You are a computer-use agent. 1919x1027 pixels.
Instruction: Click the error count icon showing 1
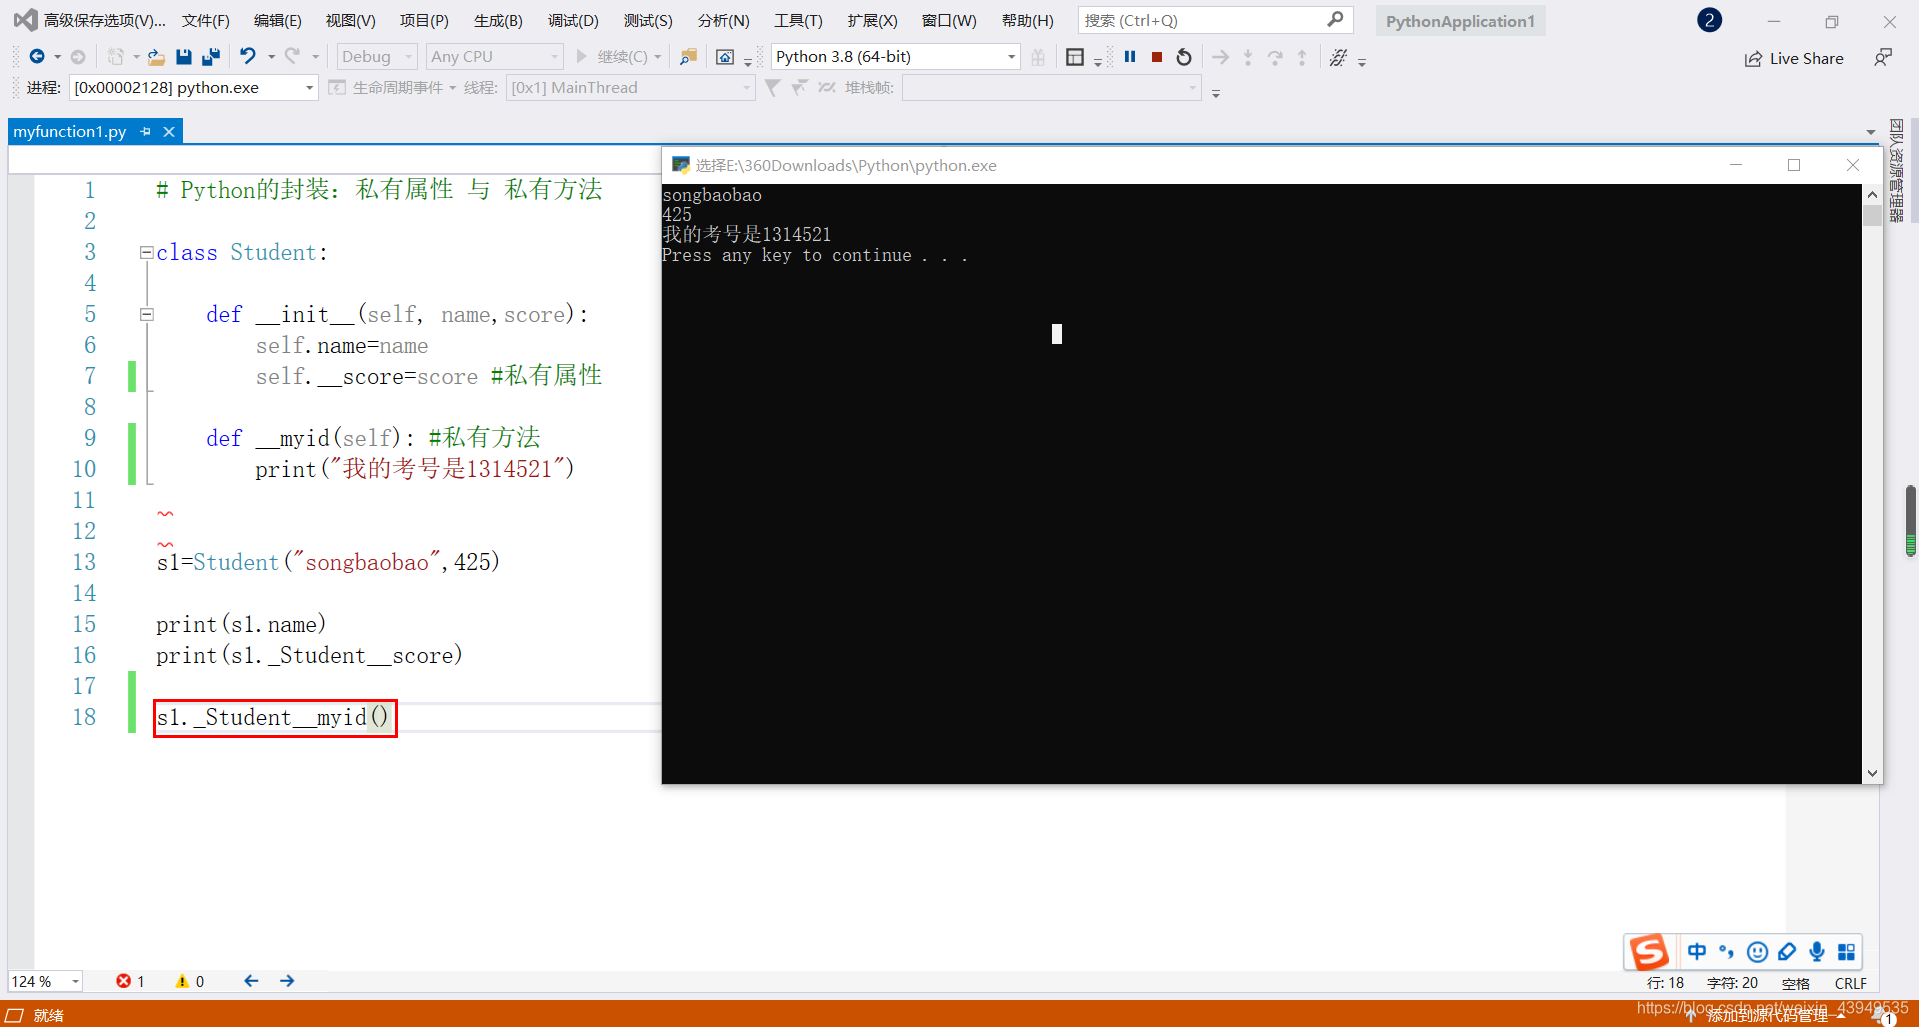pos(124,981)
